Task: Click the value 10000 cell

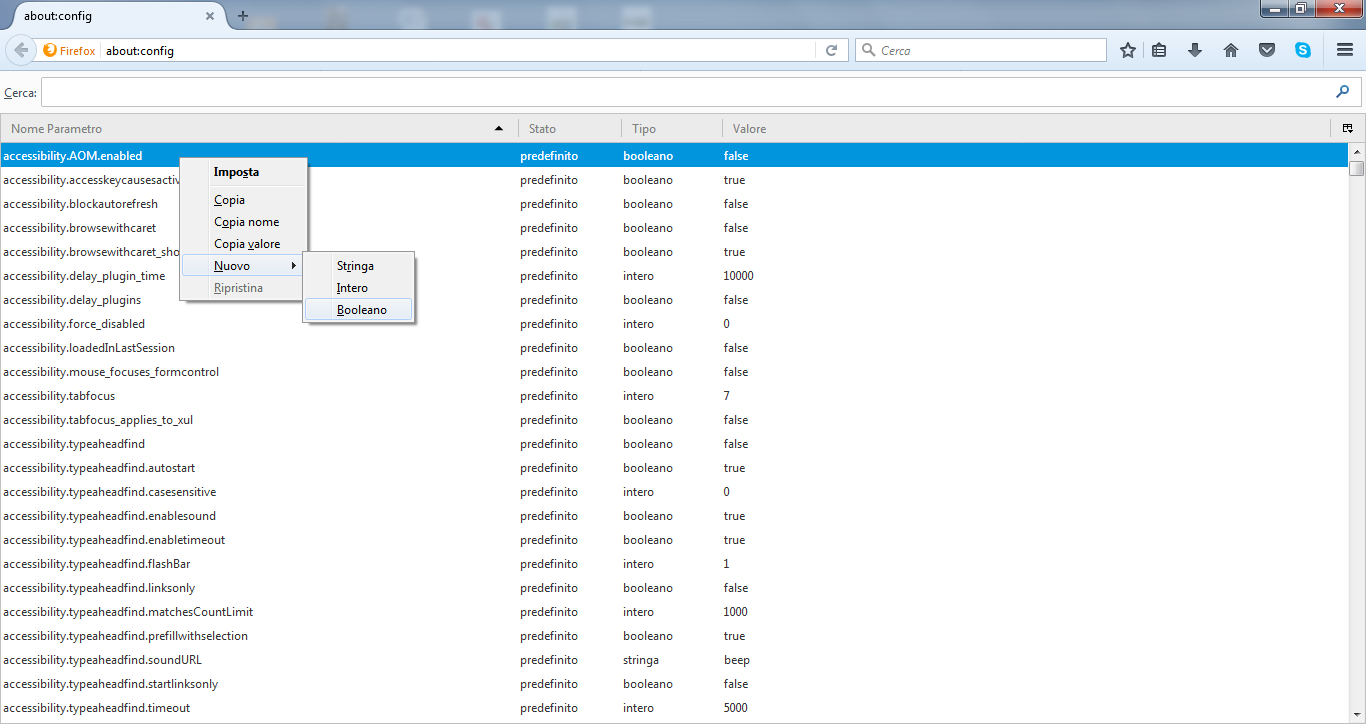Action: pos(739,276)
